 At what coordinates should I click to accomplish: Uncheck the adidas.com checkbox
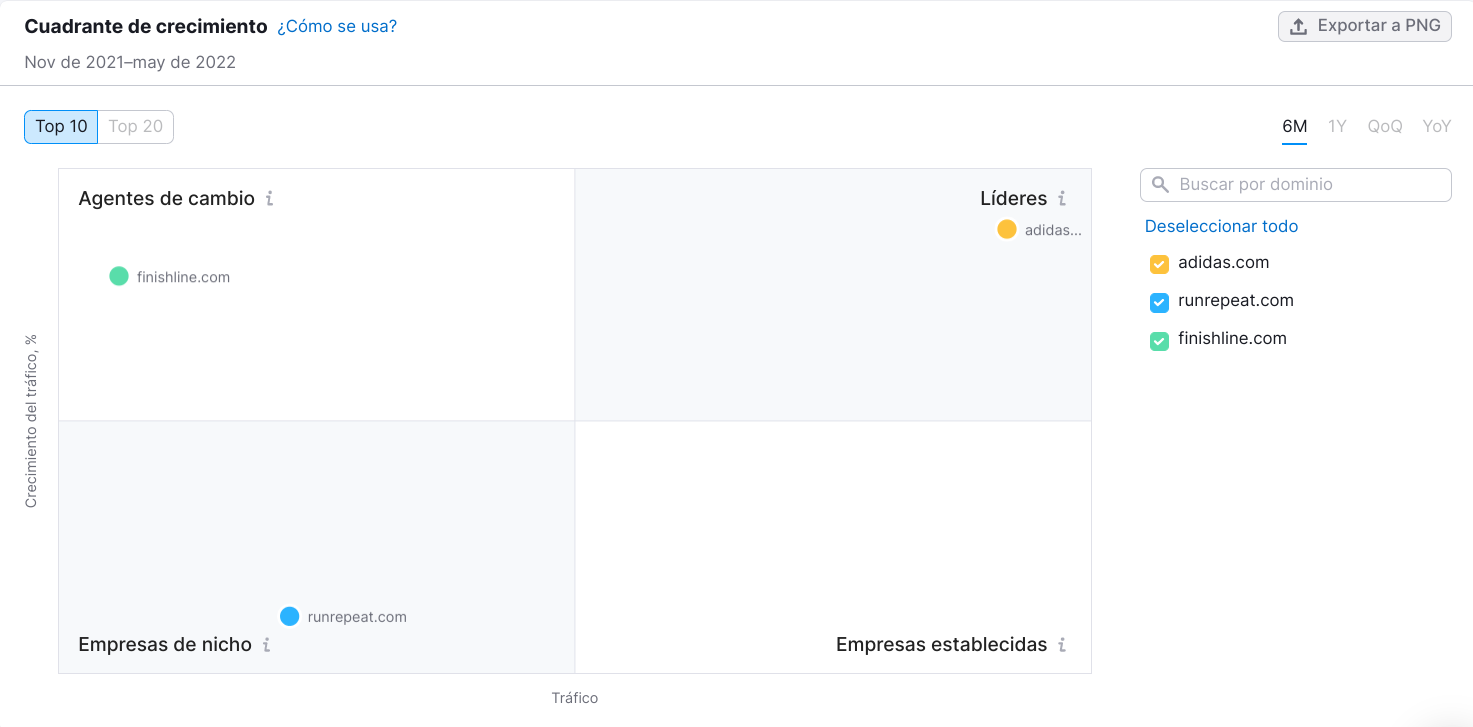[1159, 264]
